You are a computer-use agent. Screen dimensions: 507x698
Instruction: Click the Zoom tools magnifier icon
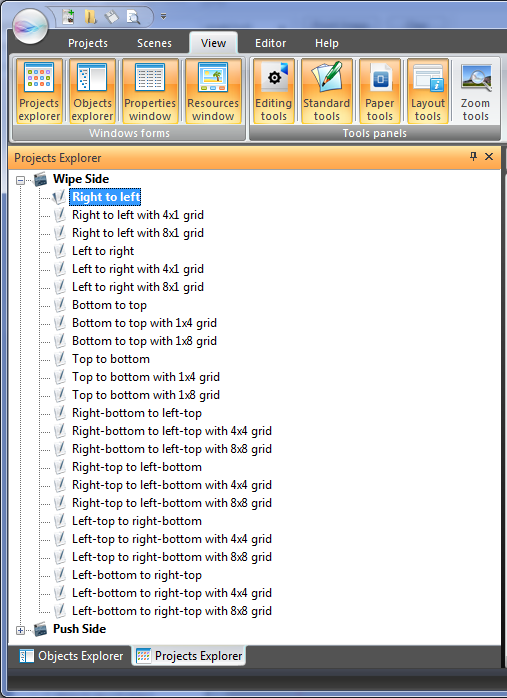(476, 78)
